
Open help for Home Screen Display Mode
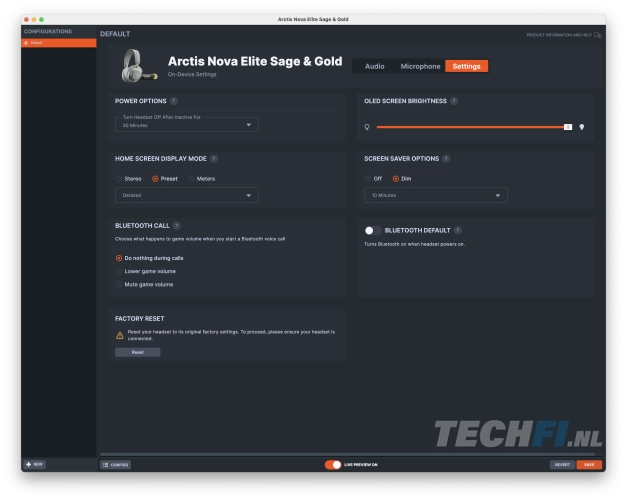tap(214, 159)
